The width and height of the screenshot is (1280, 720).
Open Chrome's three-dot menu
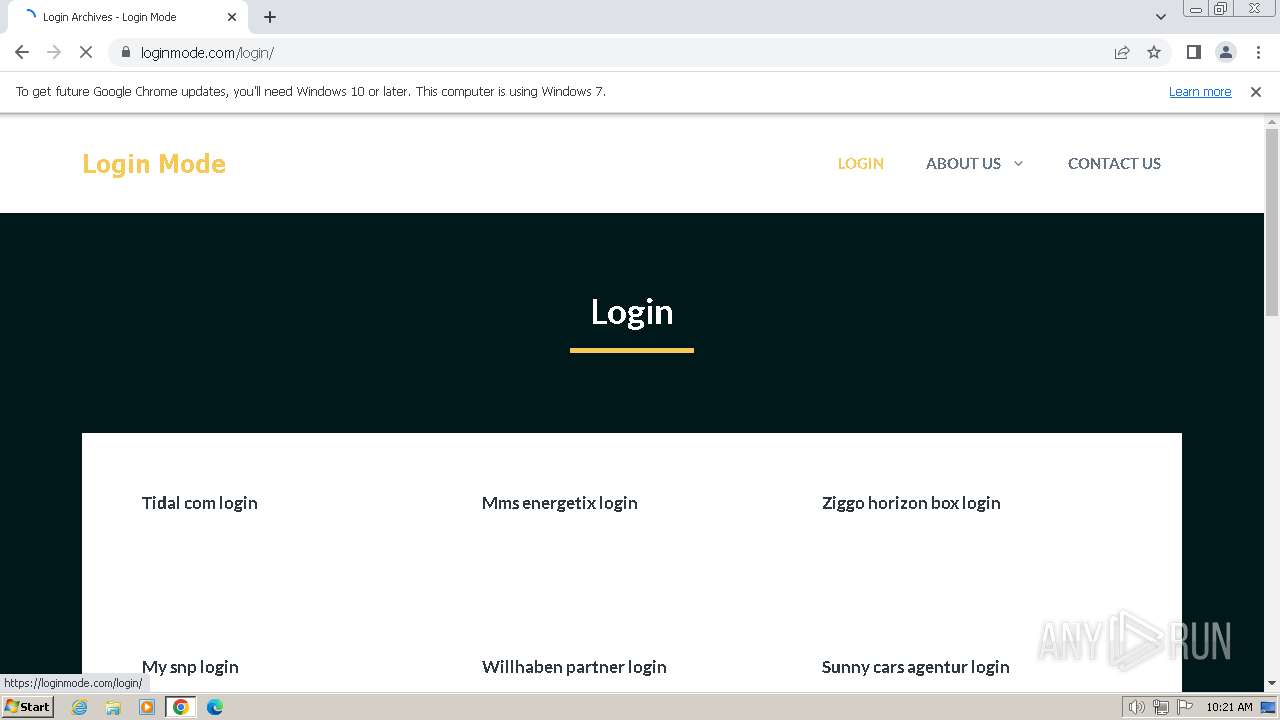click(1258, 52)
